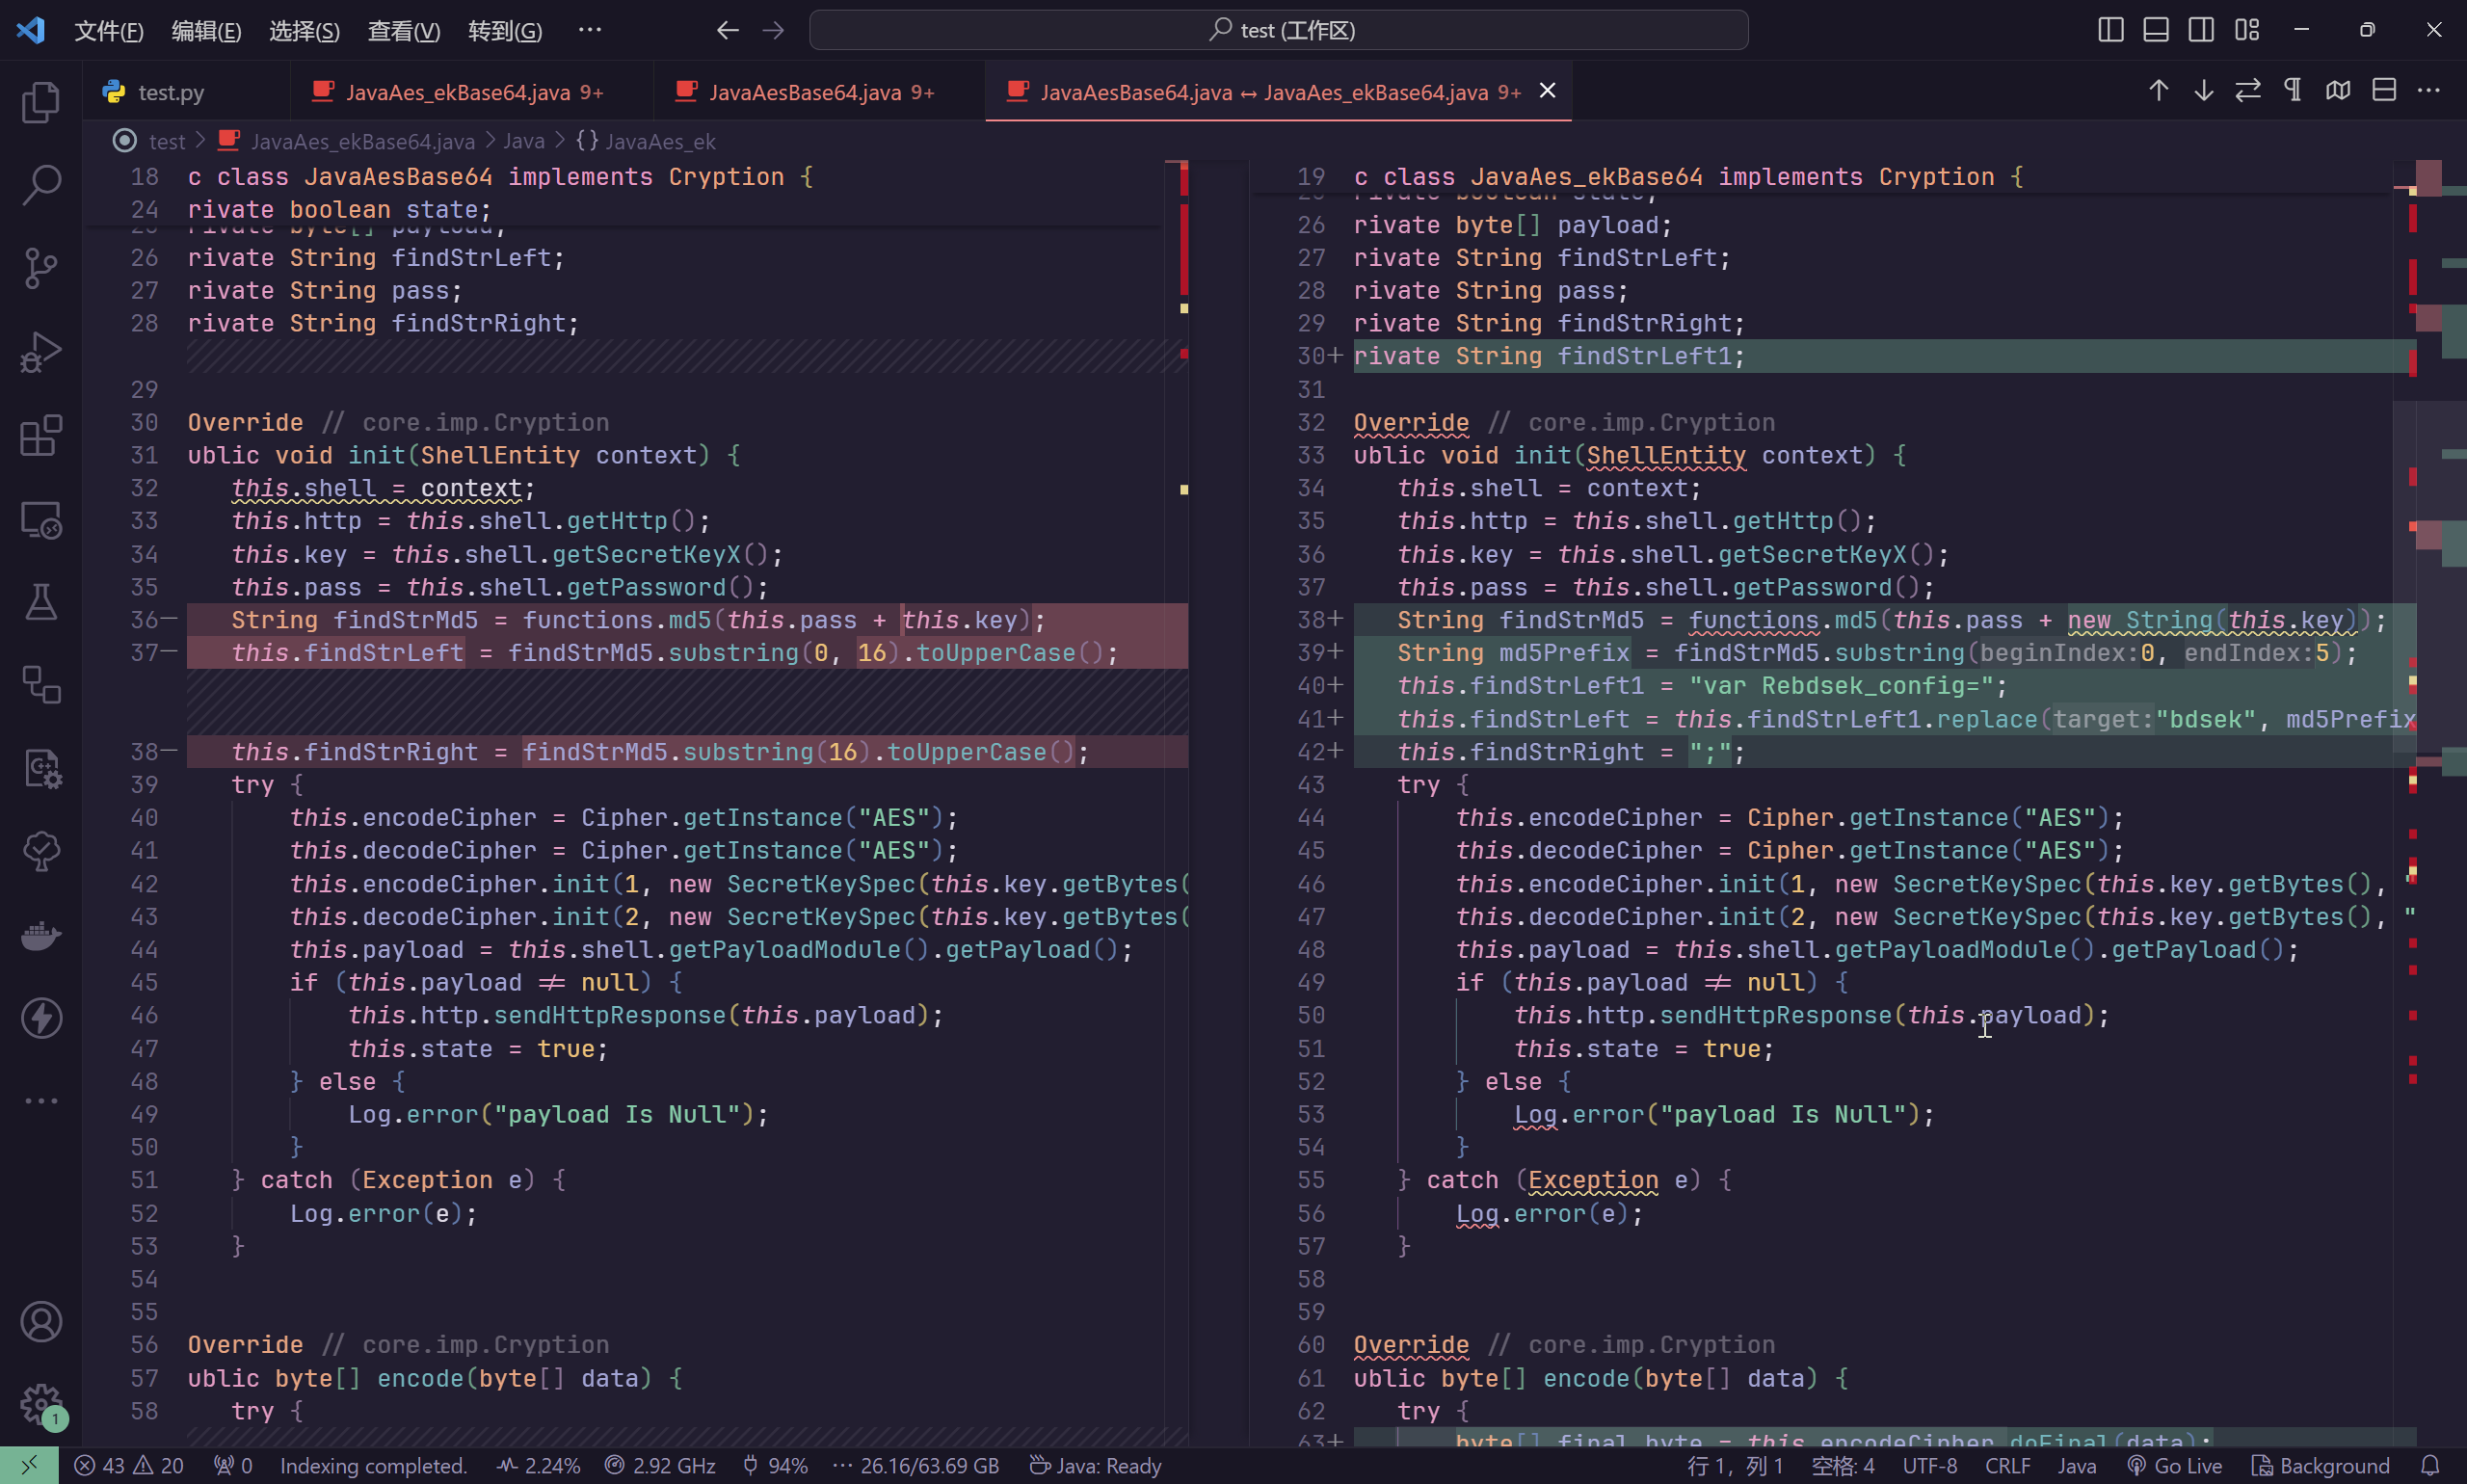Toggle inline diff view layout
This screenshot has height=1484, width=2467.
tap(2384, 90)
